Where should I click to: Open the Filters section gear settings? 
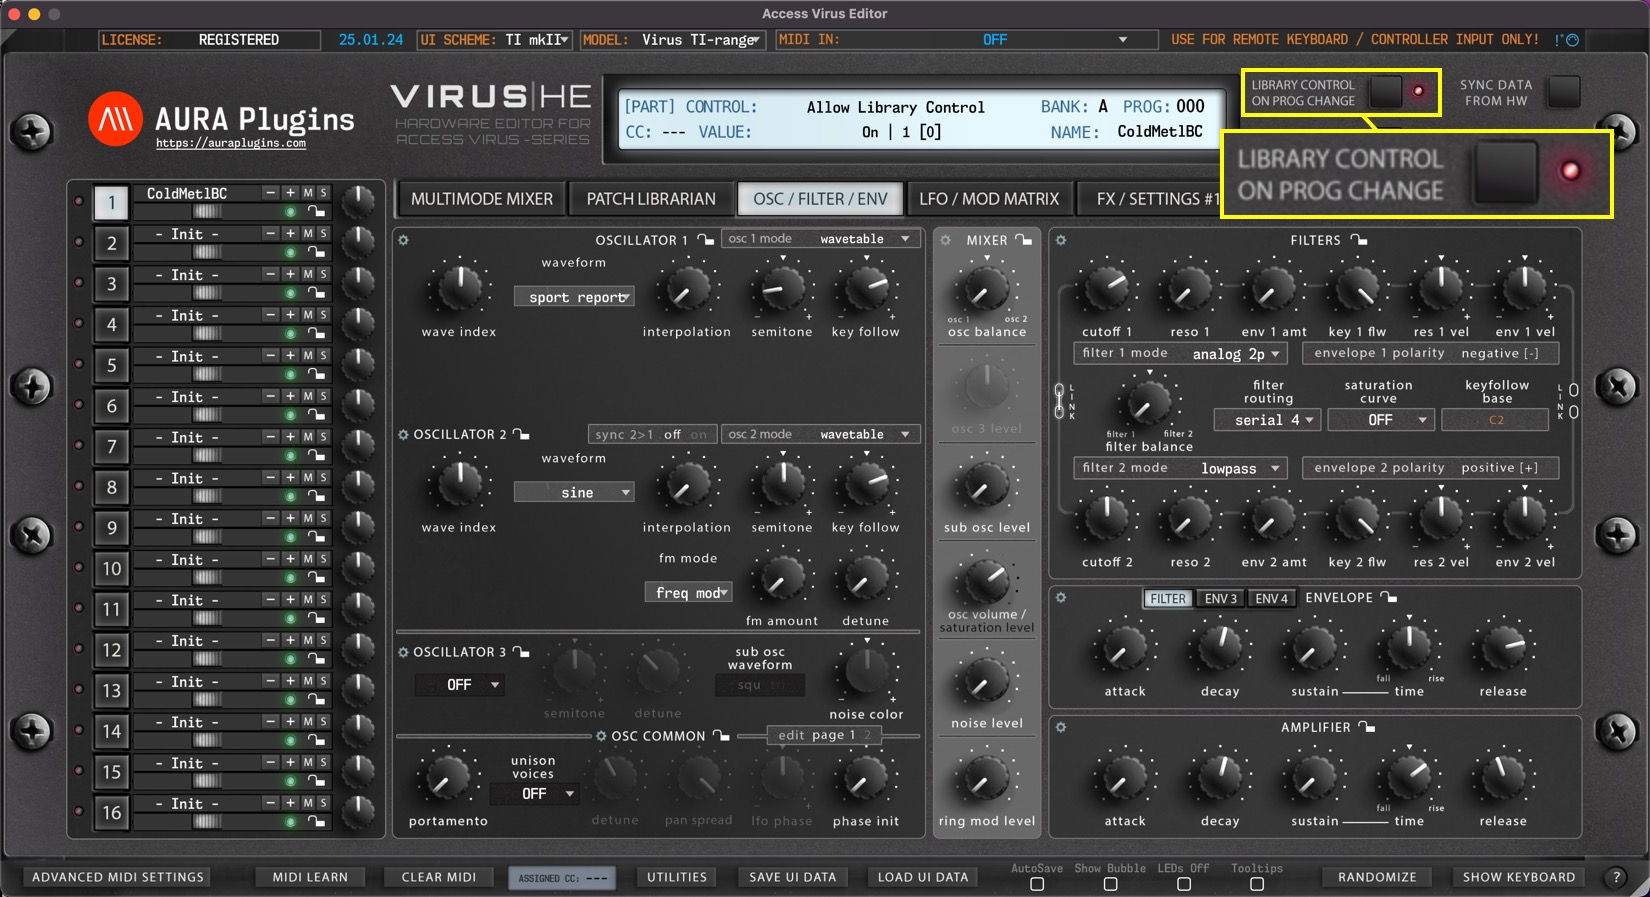pyautogui.click(x=1061, y=241)
